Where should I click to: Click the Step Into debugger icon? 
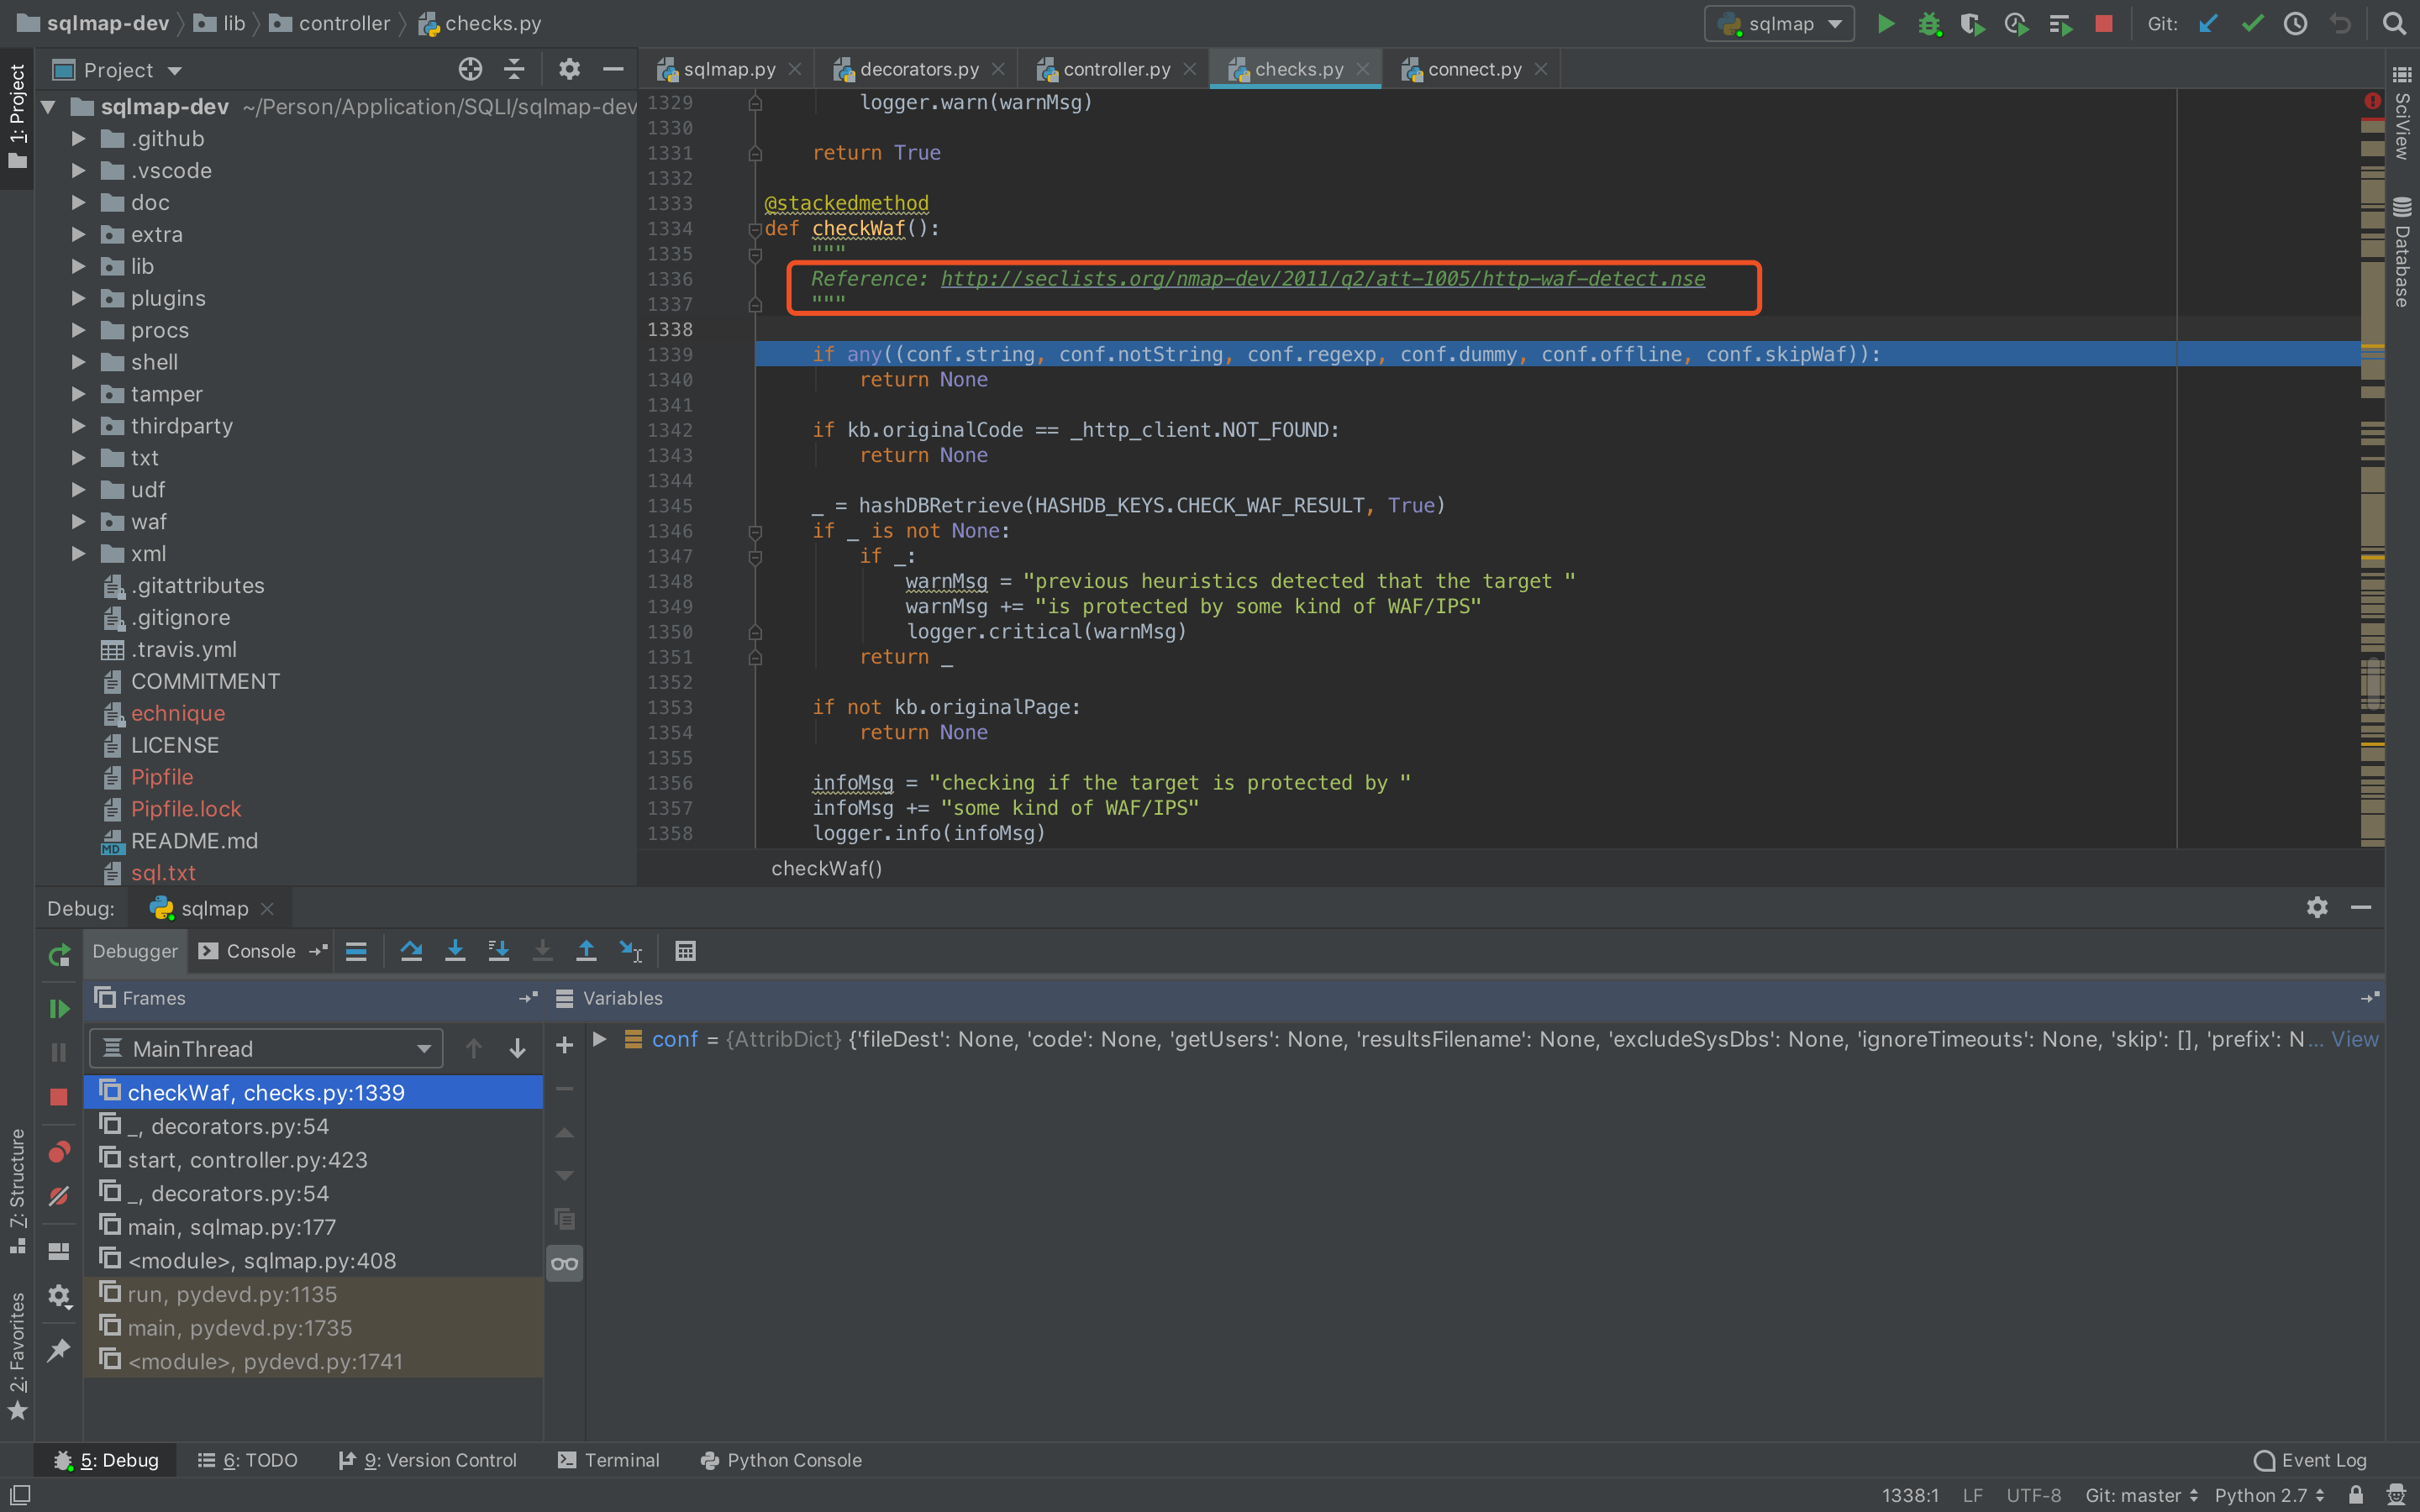(455, 951)
